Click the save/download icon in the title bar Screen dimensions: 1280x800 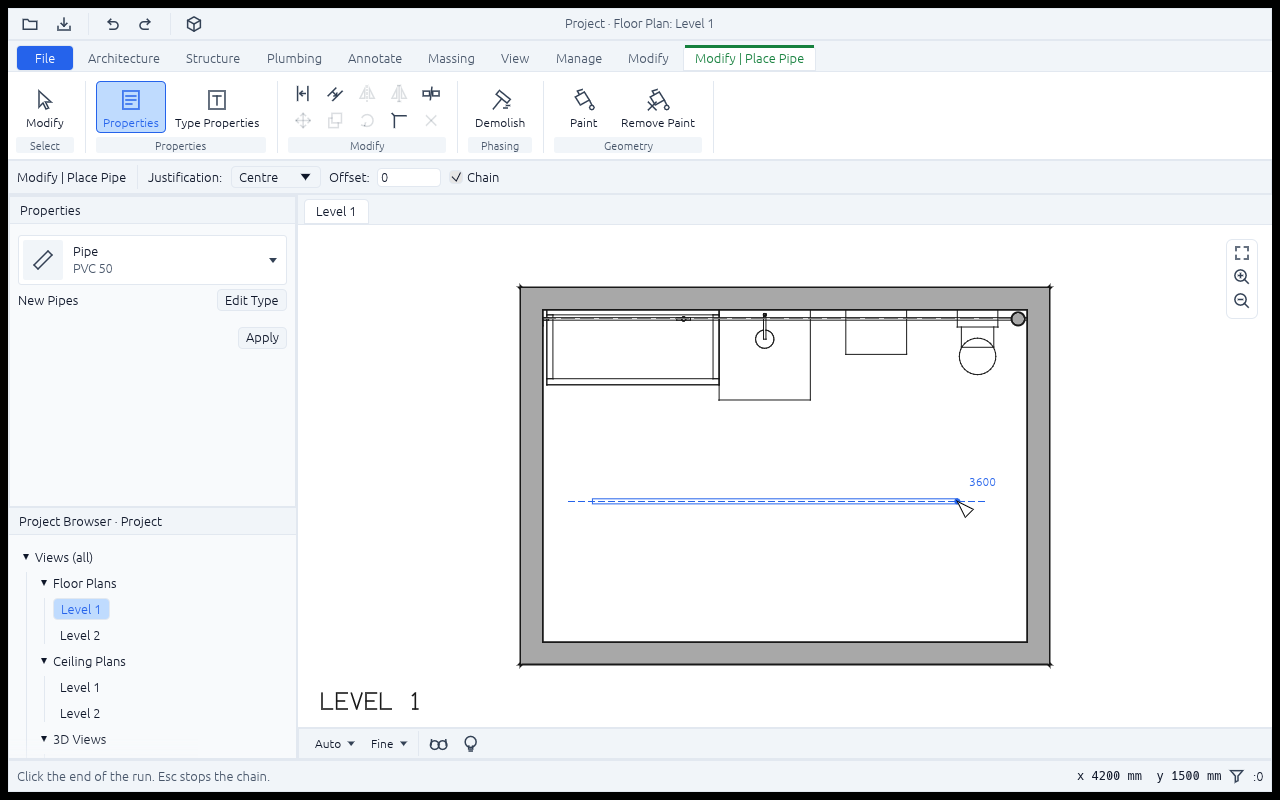point(64,24)
